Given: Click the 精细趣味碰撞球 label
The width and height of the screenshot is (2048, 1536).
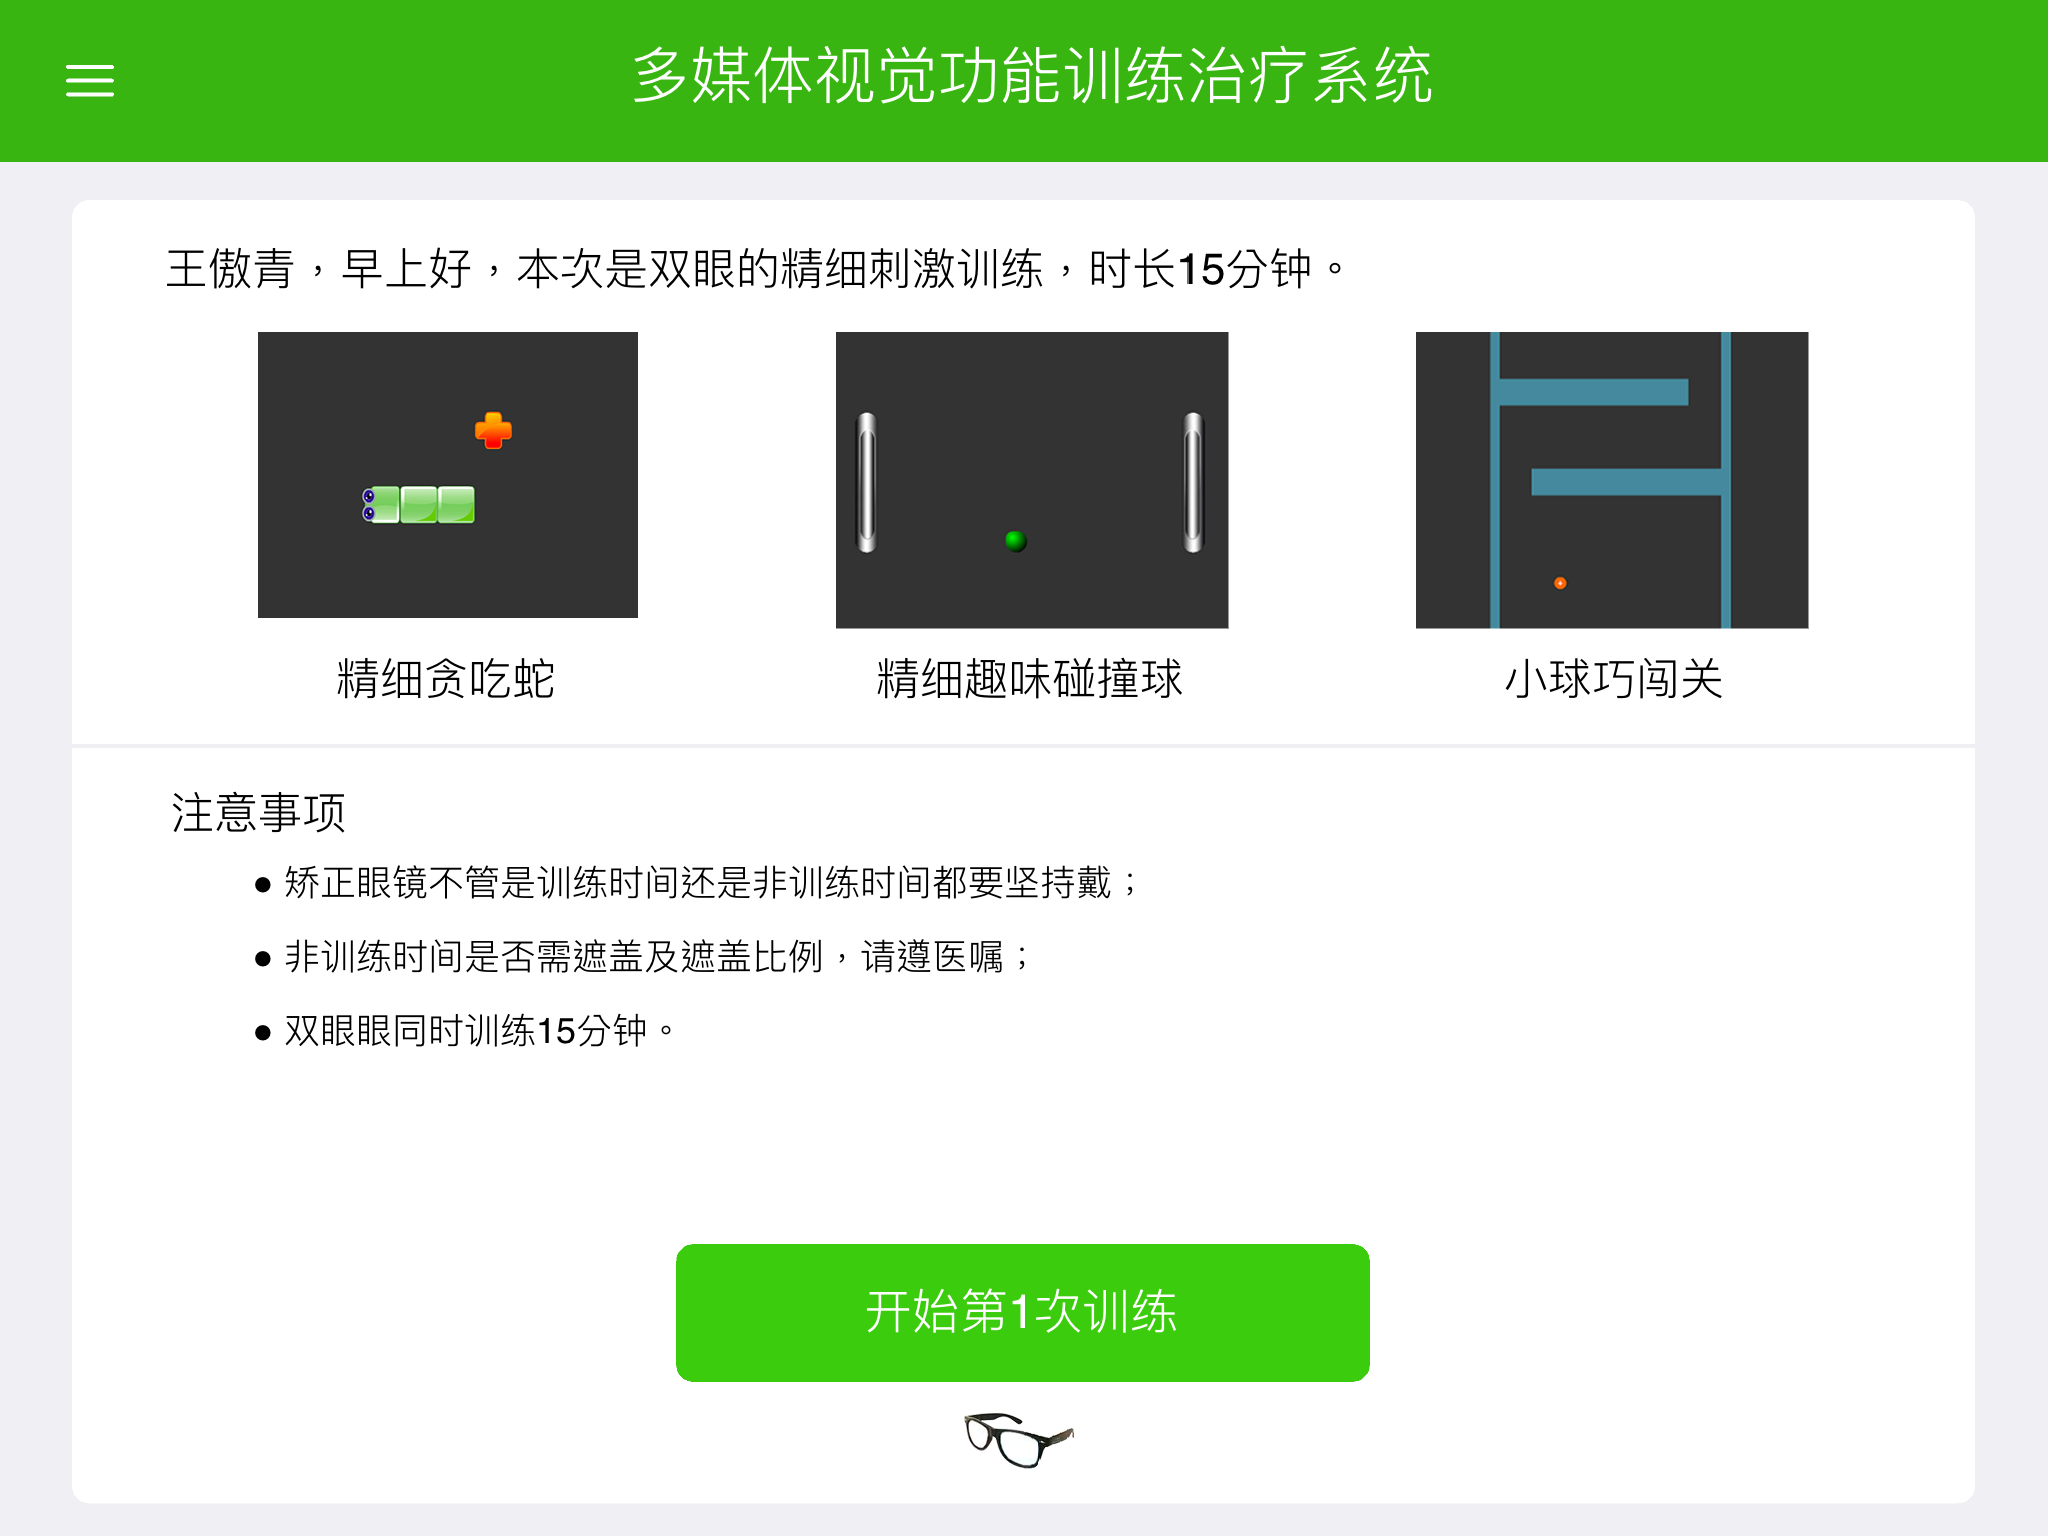Looking at the screenshot, I should [x=1030, y=679].
